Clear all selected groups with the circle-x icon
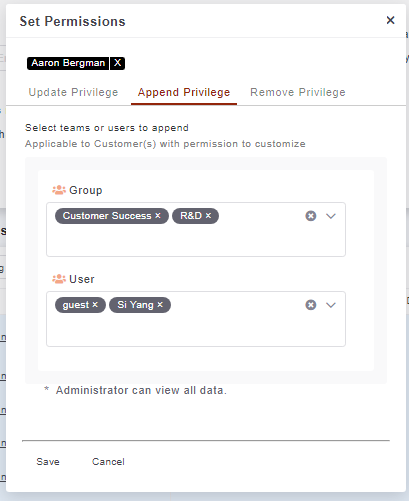Screen dimensions: 409x501 click(311, 216)
